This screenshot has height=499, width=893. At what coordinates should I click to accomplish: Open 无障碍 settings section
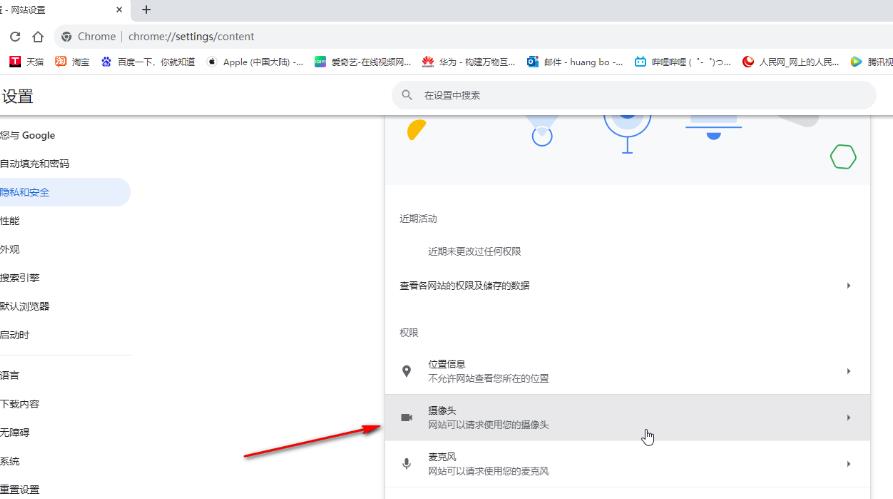click(15, 432)
